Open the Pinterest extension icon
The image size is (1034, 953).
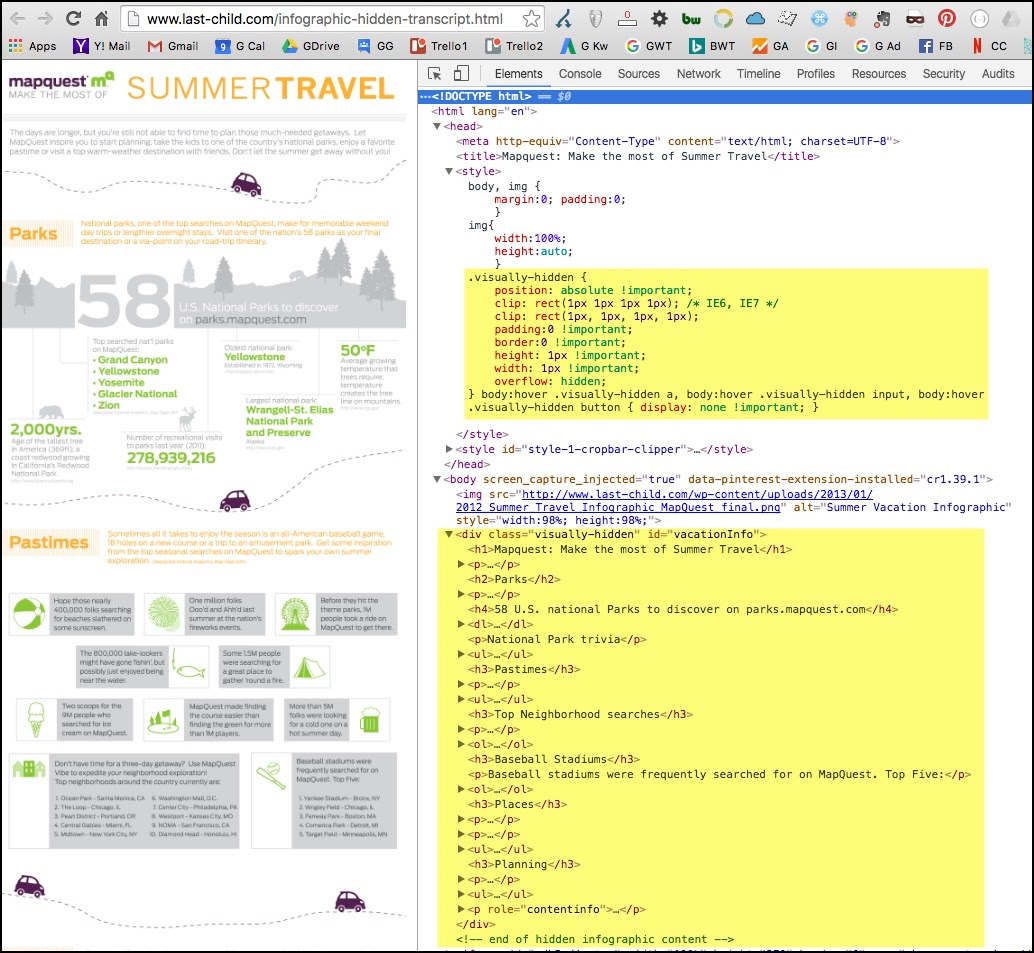(x=947, y=18)
